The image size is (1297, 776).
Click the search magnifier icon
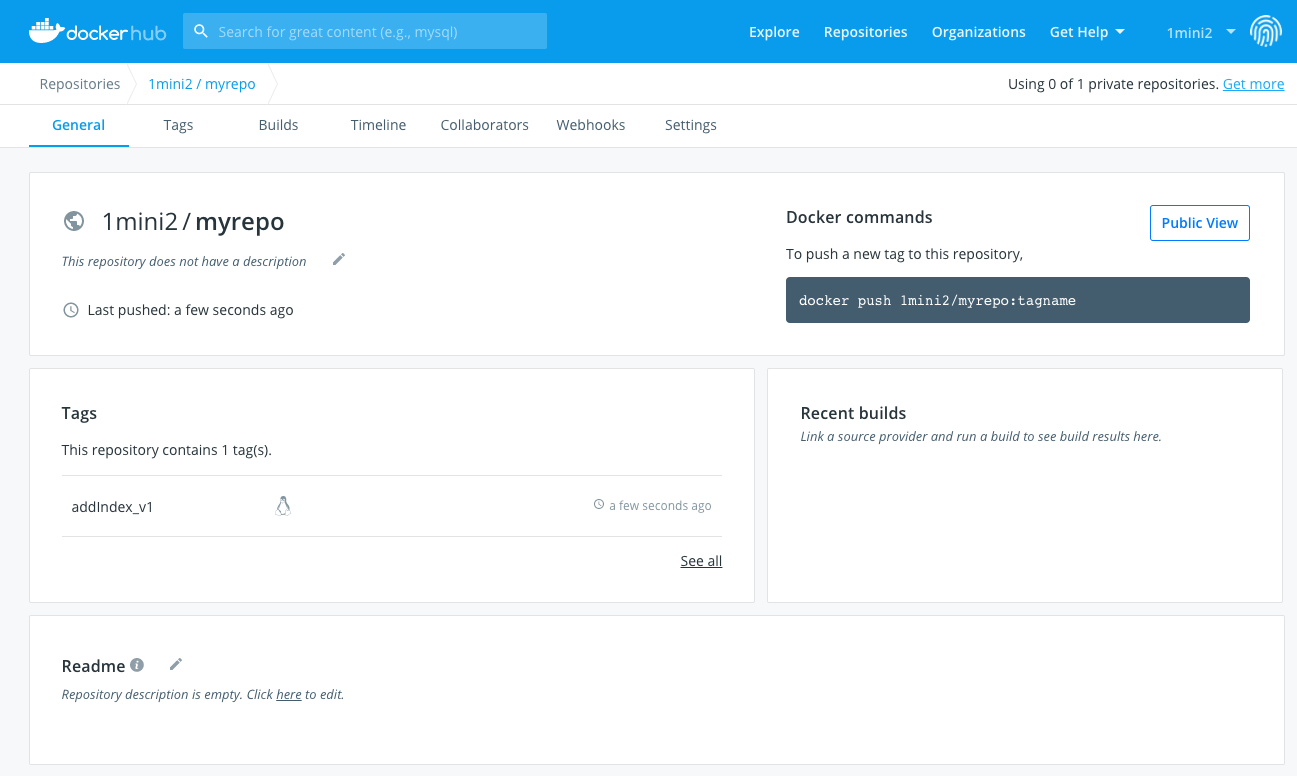click(201, 31)
